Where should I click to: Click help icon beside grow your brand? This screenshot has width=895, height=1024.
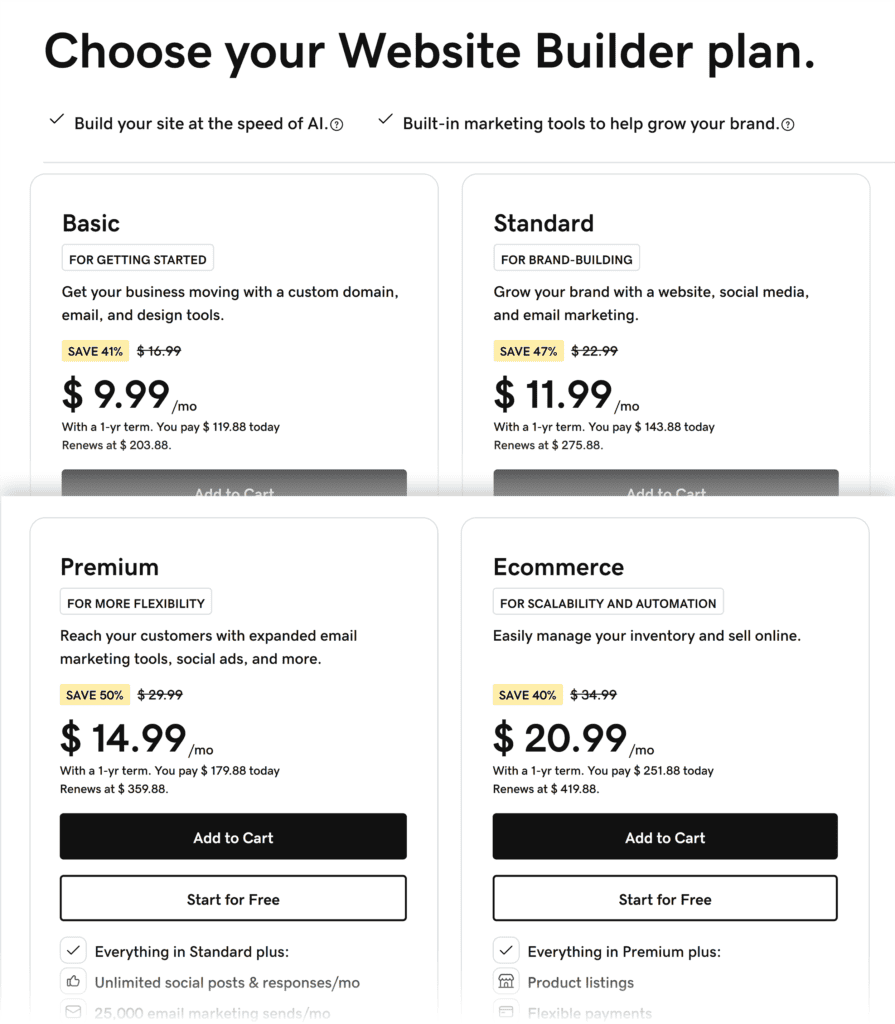pos(788,125)
